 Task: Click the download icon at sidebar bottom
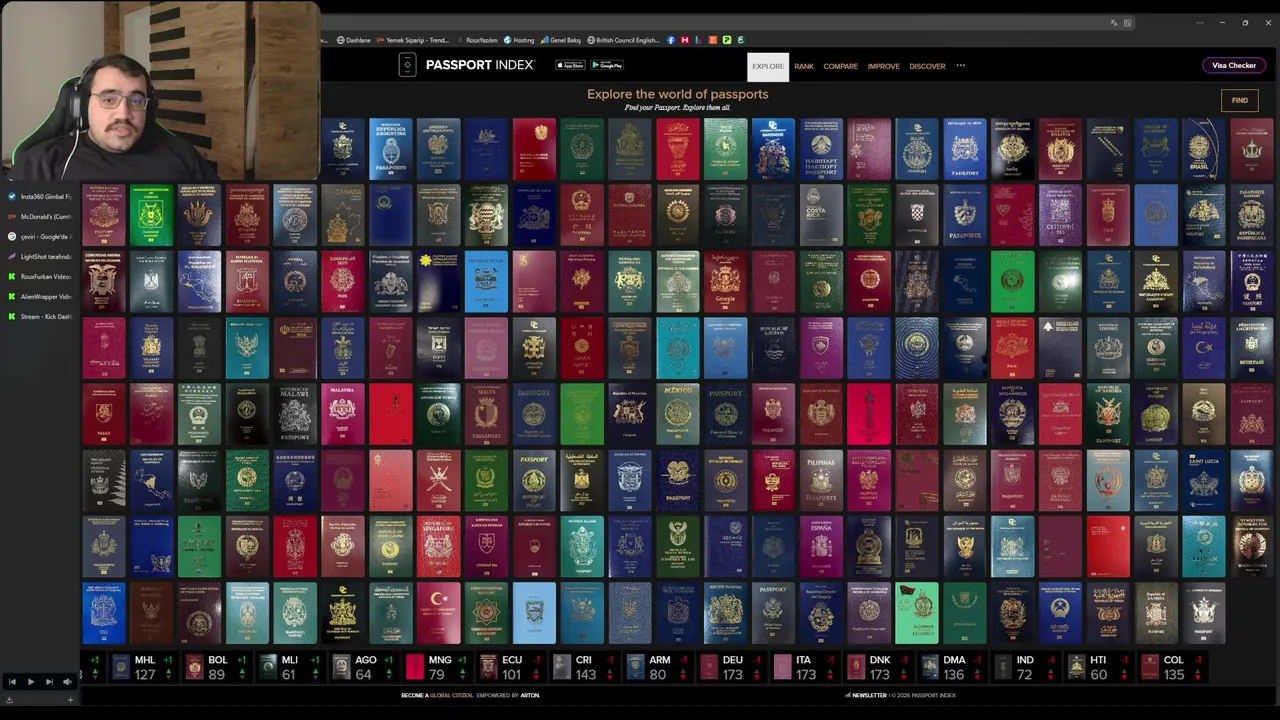tap(9, 700)
